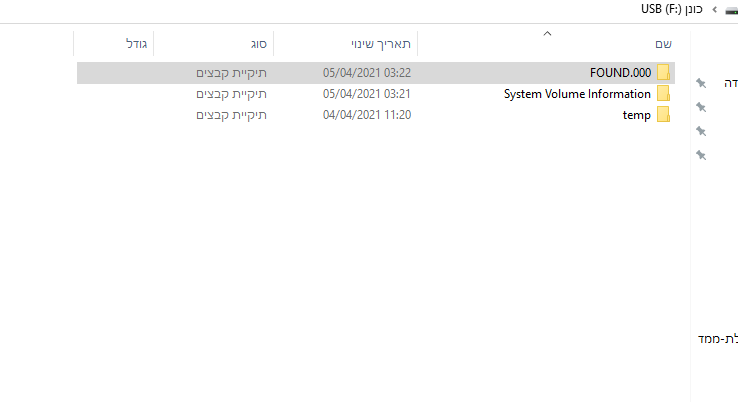
Task: Click the USB drive icon in address bar
Action: 731,9
